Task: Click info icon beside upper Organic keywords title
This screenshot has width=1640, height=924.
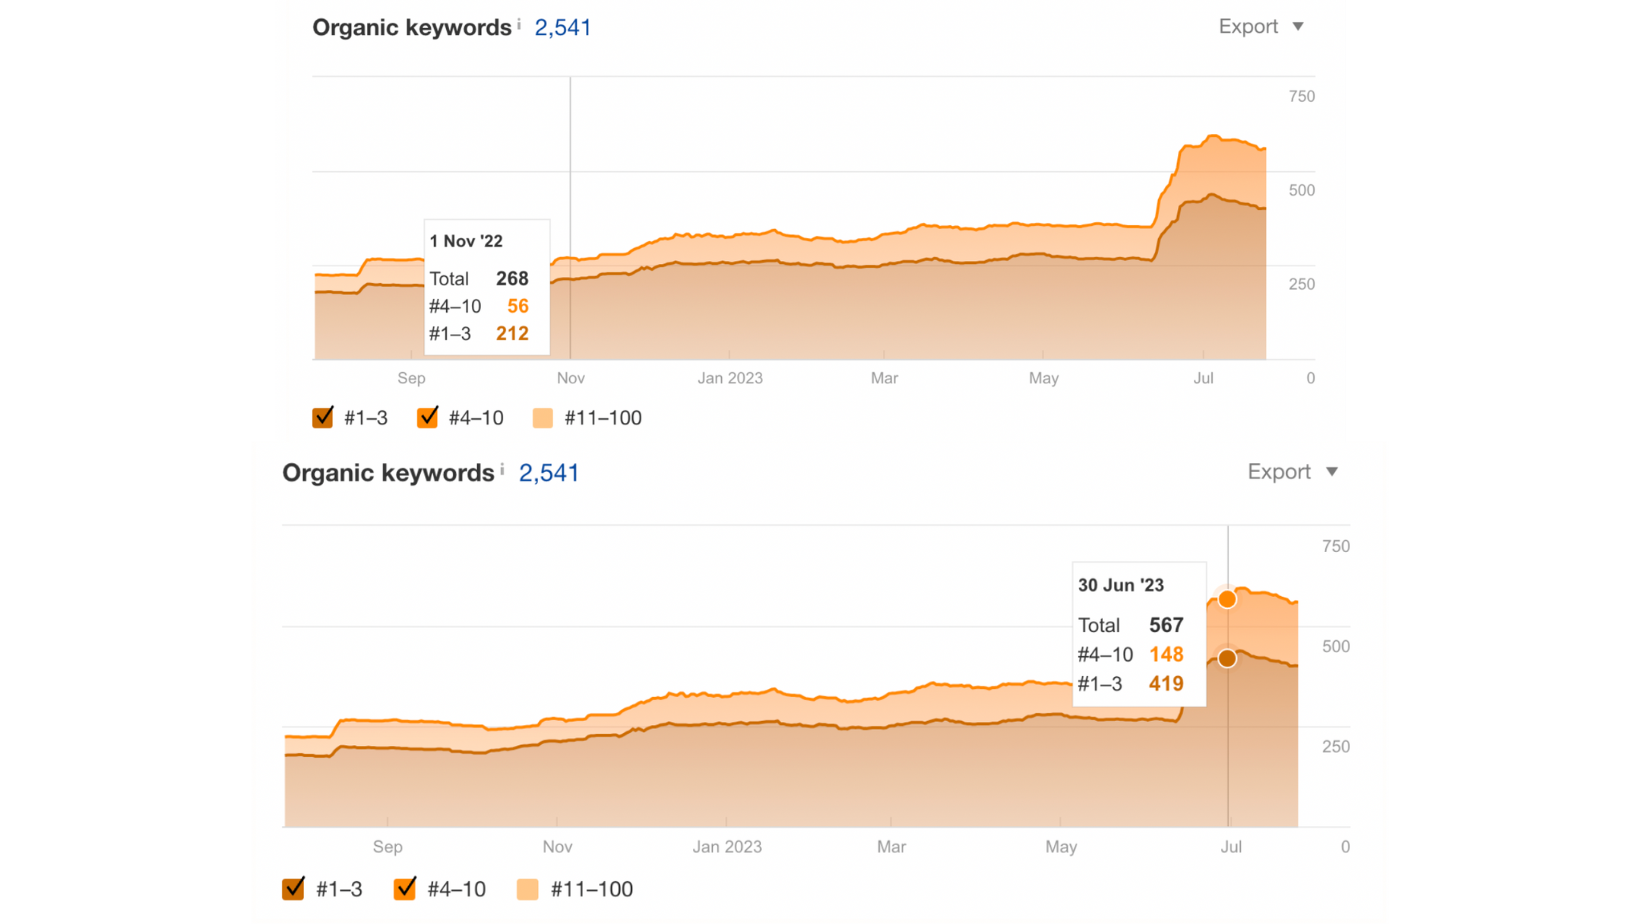Action: pyautogui.click(x=519, y=24)
